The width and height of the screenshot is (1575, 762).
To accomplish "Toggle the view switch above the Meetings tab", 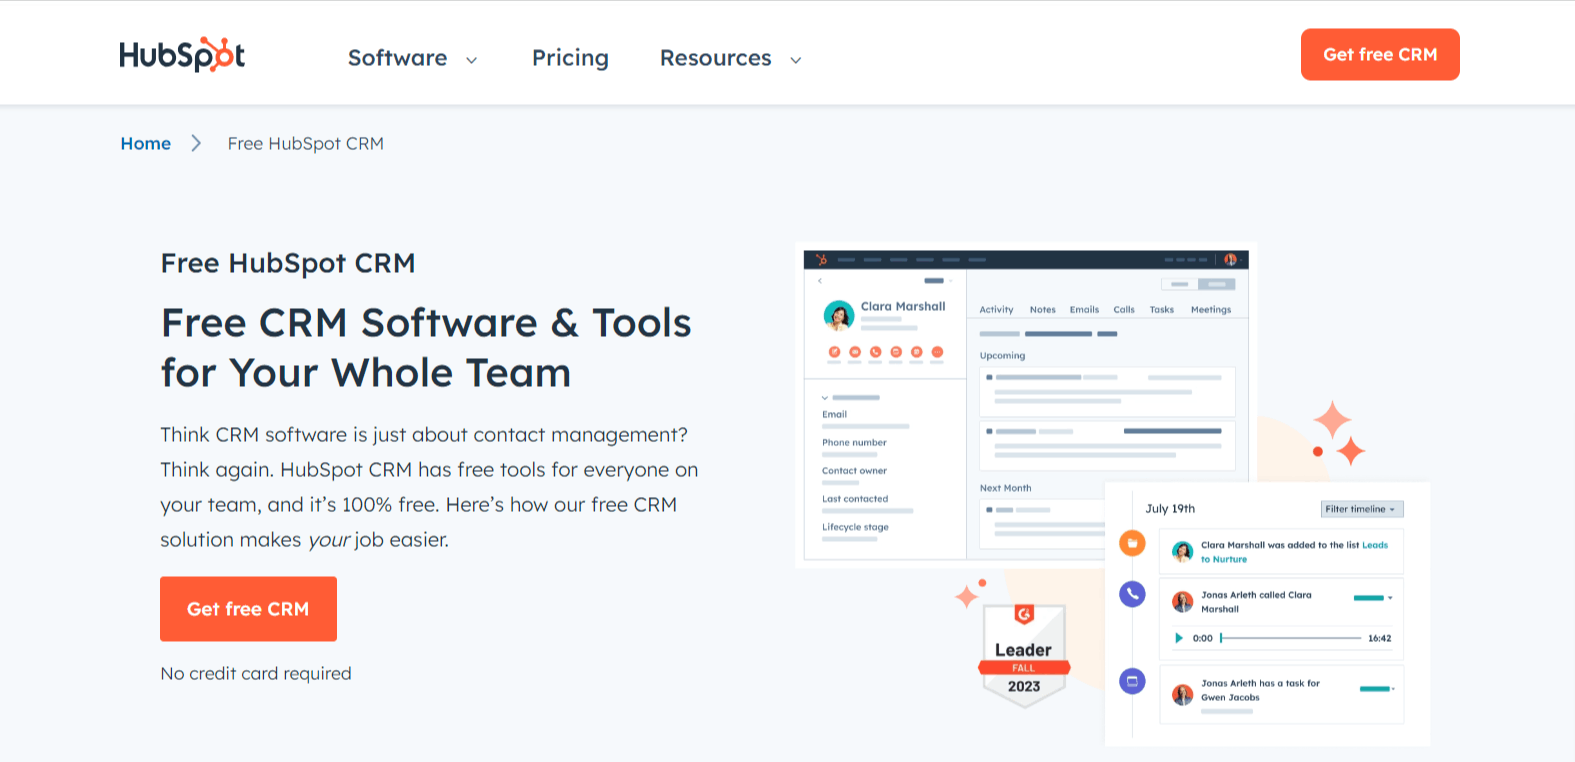I will tap(1198, 284).
